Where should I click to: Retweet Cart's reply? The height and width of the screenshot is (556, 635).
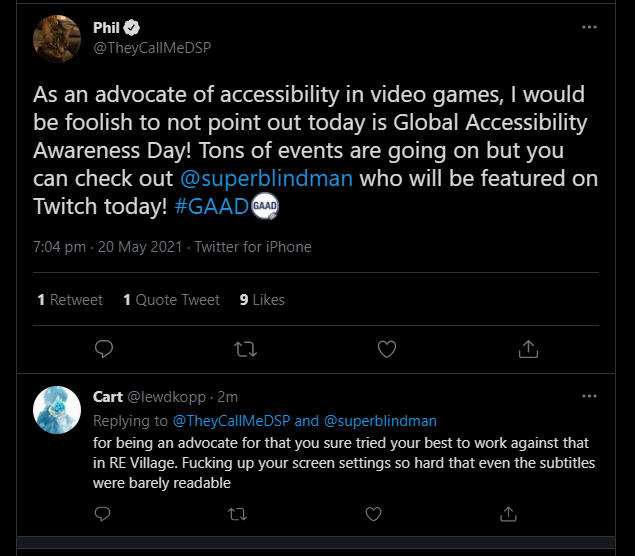point(237,514)
